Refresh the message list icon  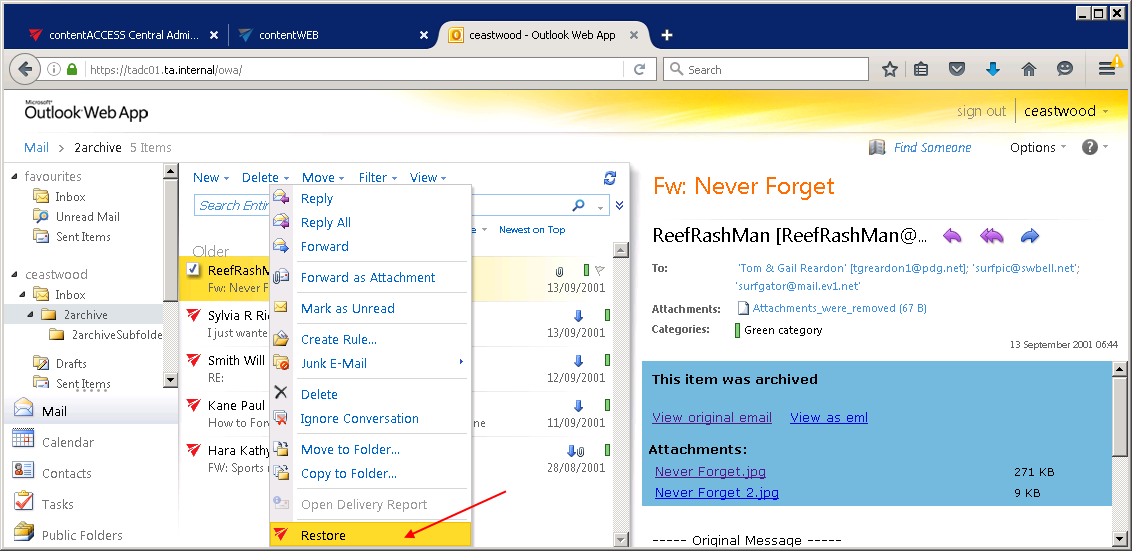610,178
